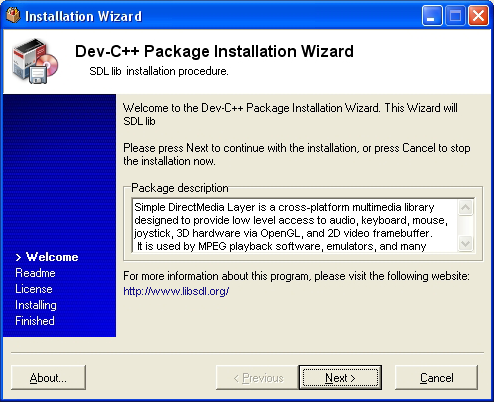The width and height of the screenshot is (494, 402).
Task: Click the disabled Previous button
Action: tap(258, 378)
